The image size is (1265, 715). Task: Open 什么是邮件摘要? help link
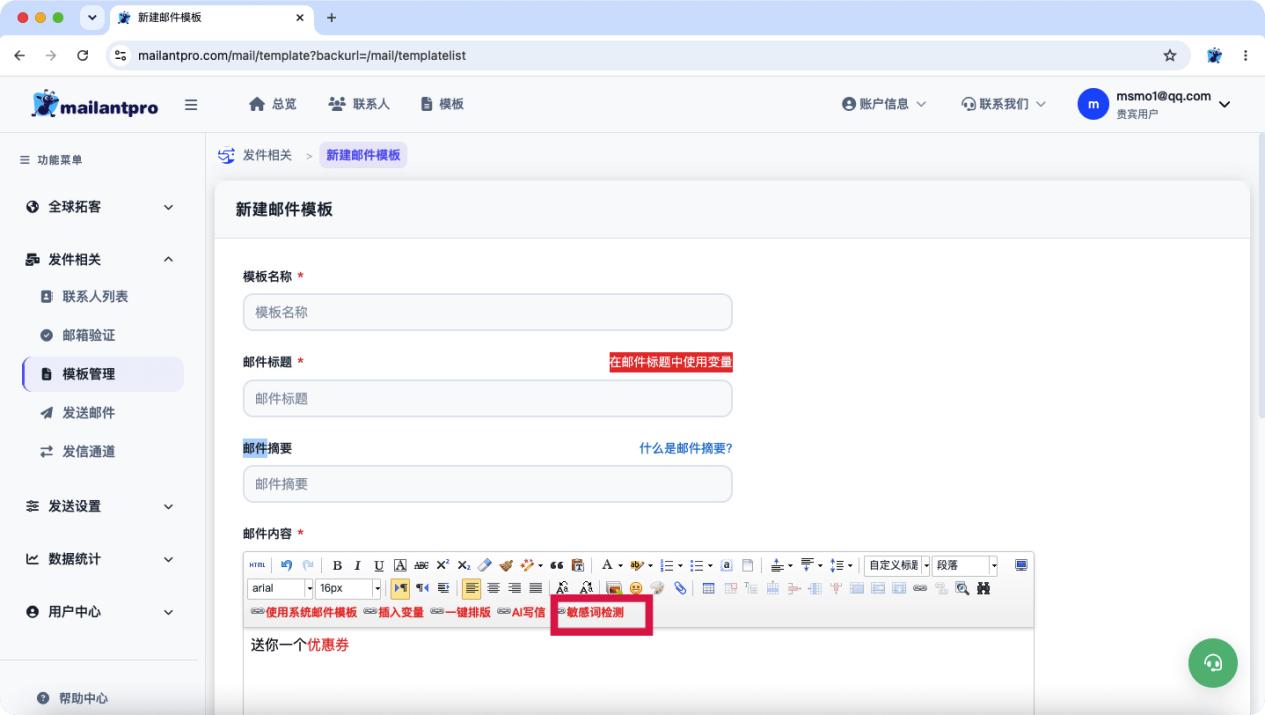pyautogui.click(x=686, y=449)
